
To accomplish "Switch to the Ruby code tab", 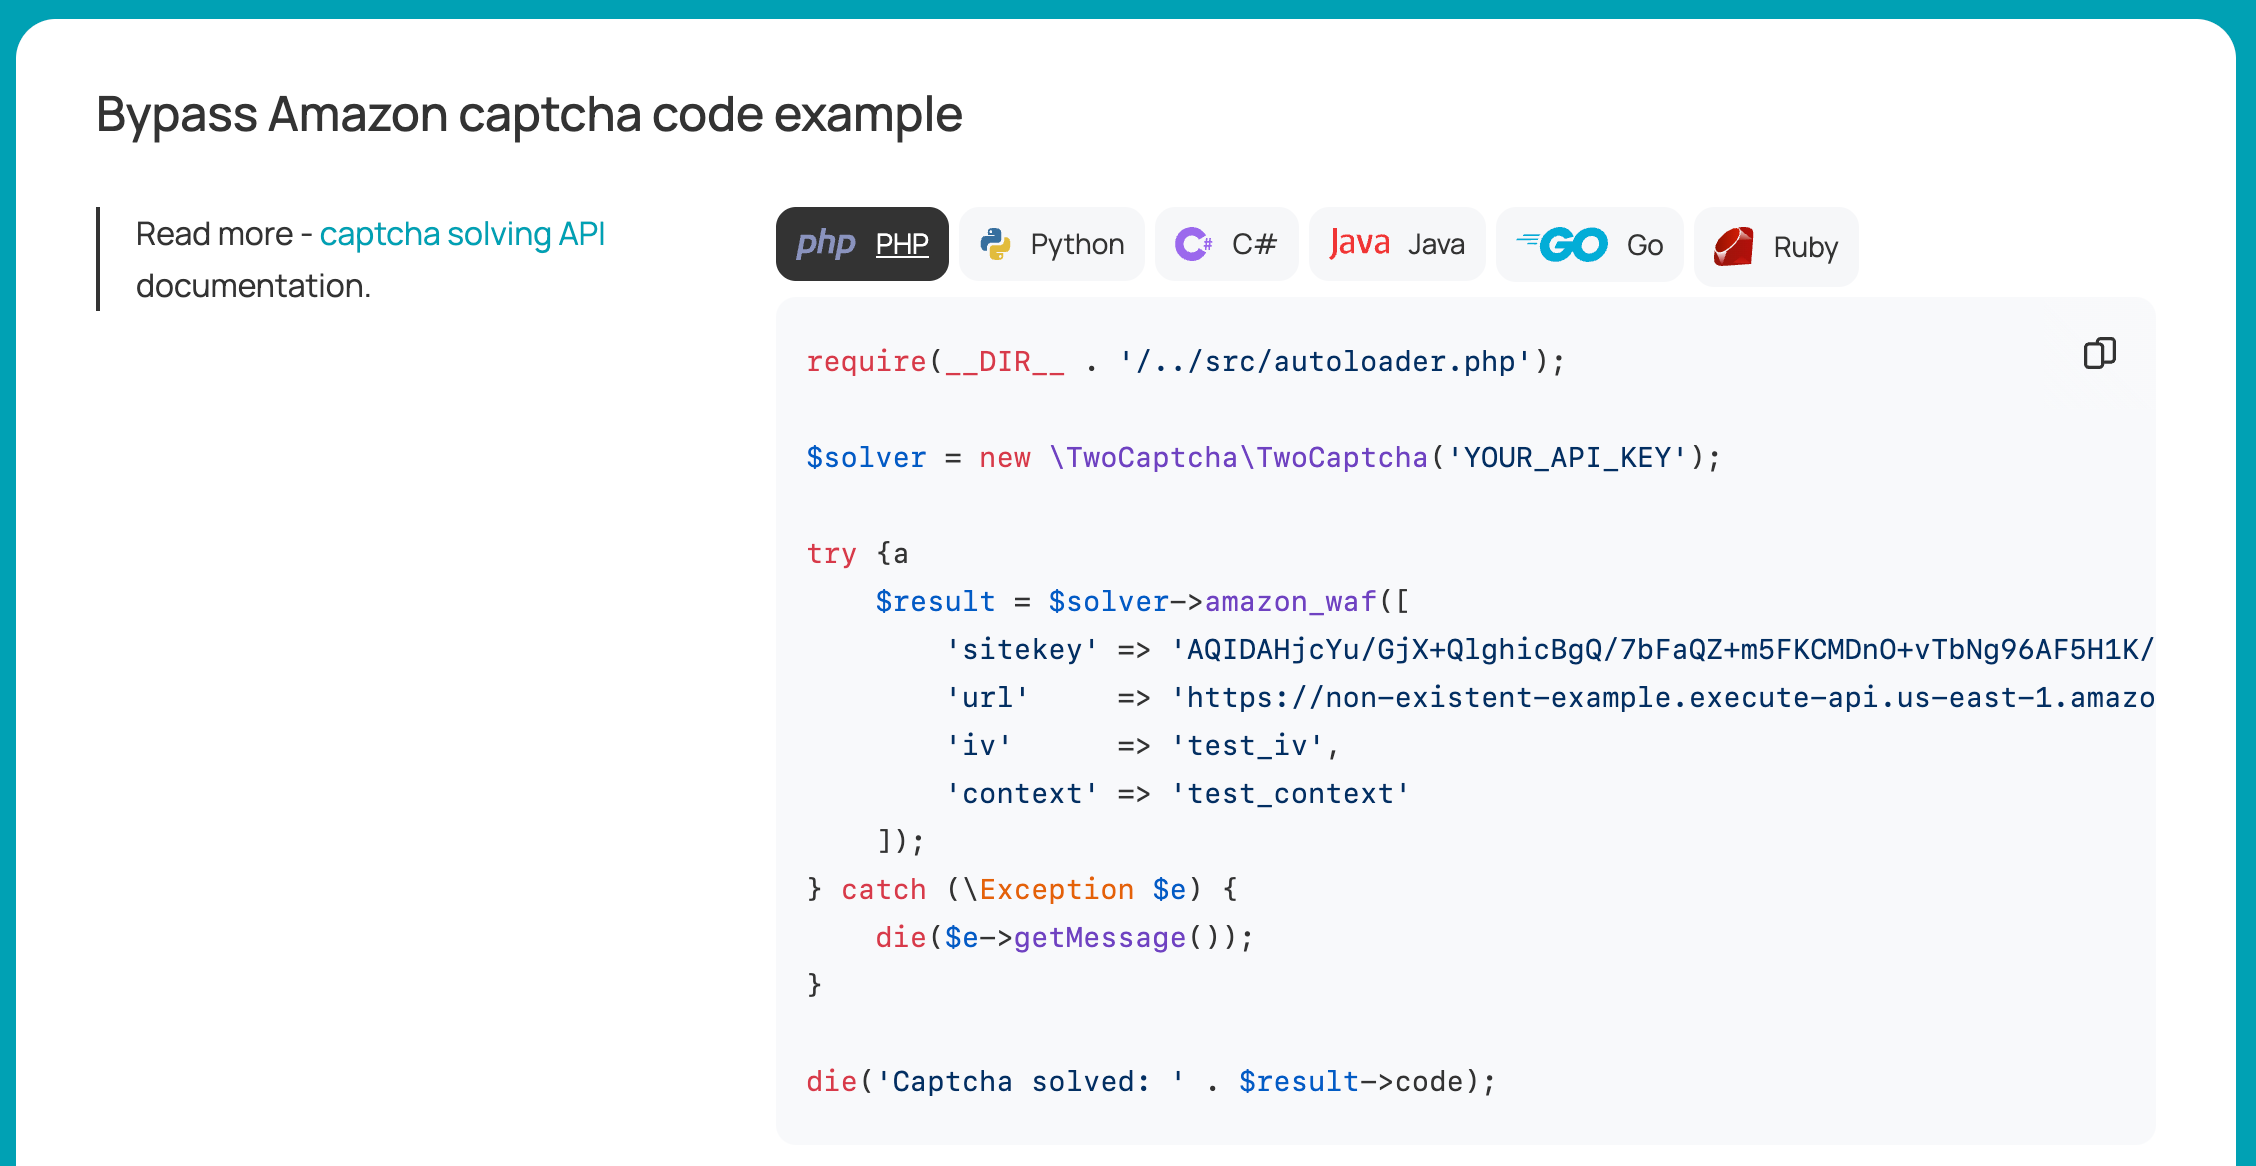I will 1776,246.
